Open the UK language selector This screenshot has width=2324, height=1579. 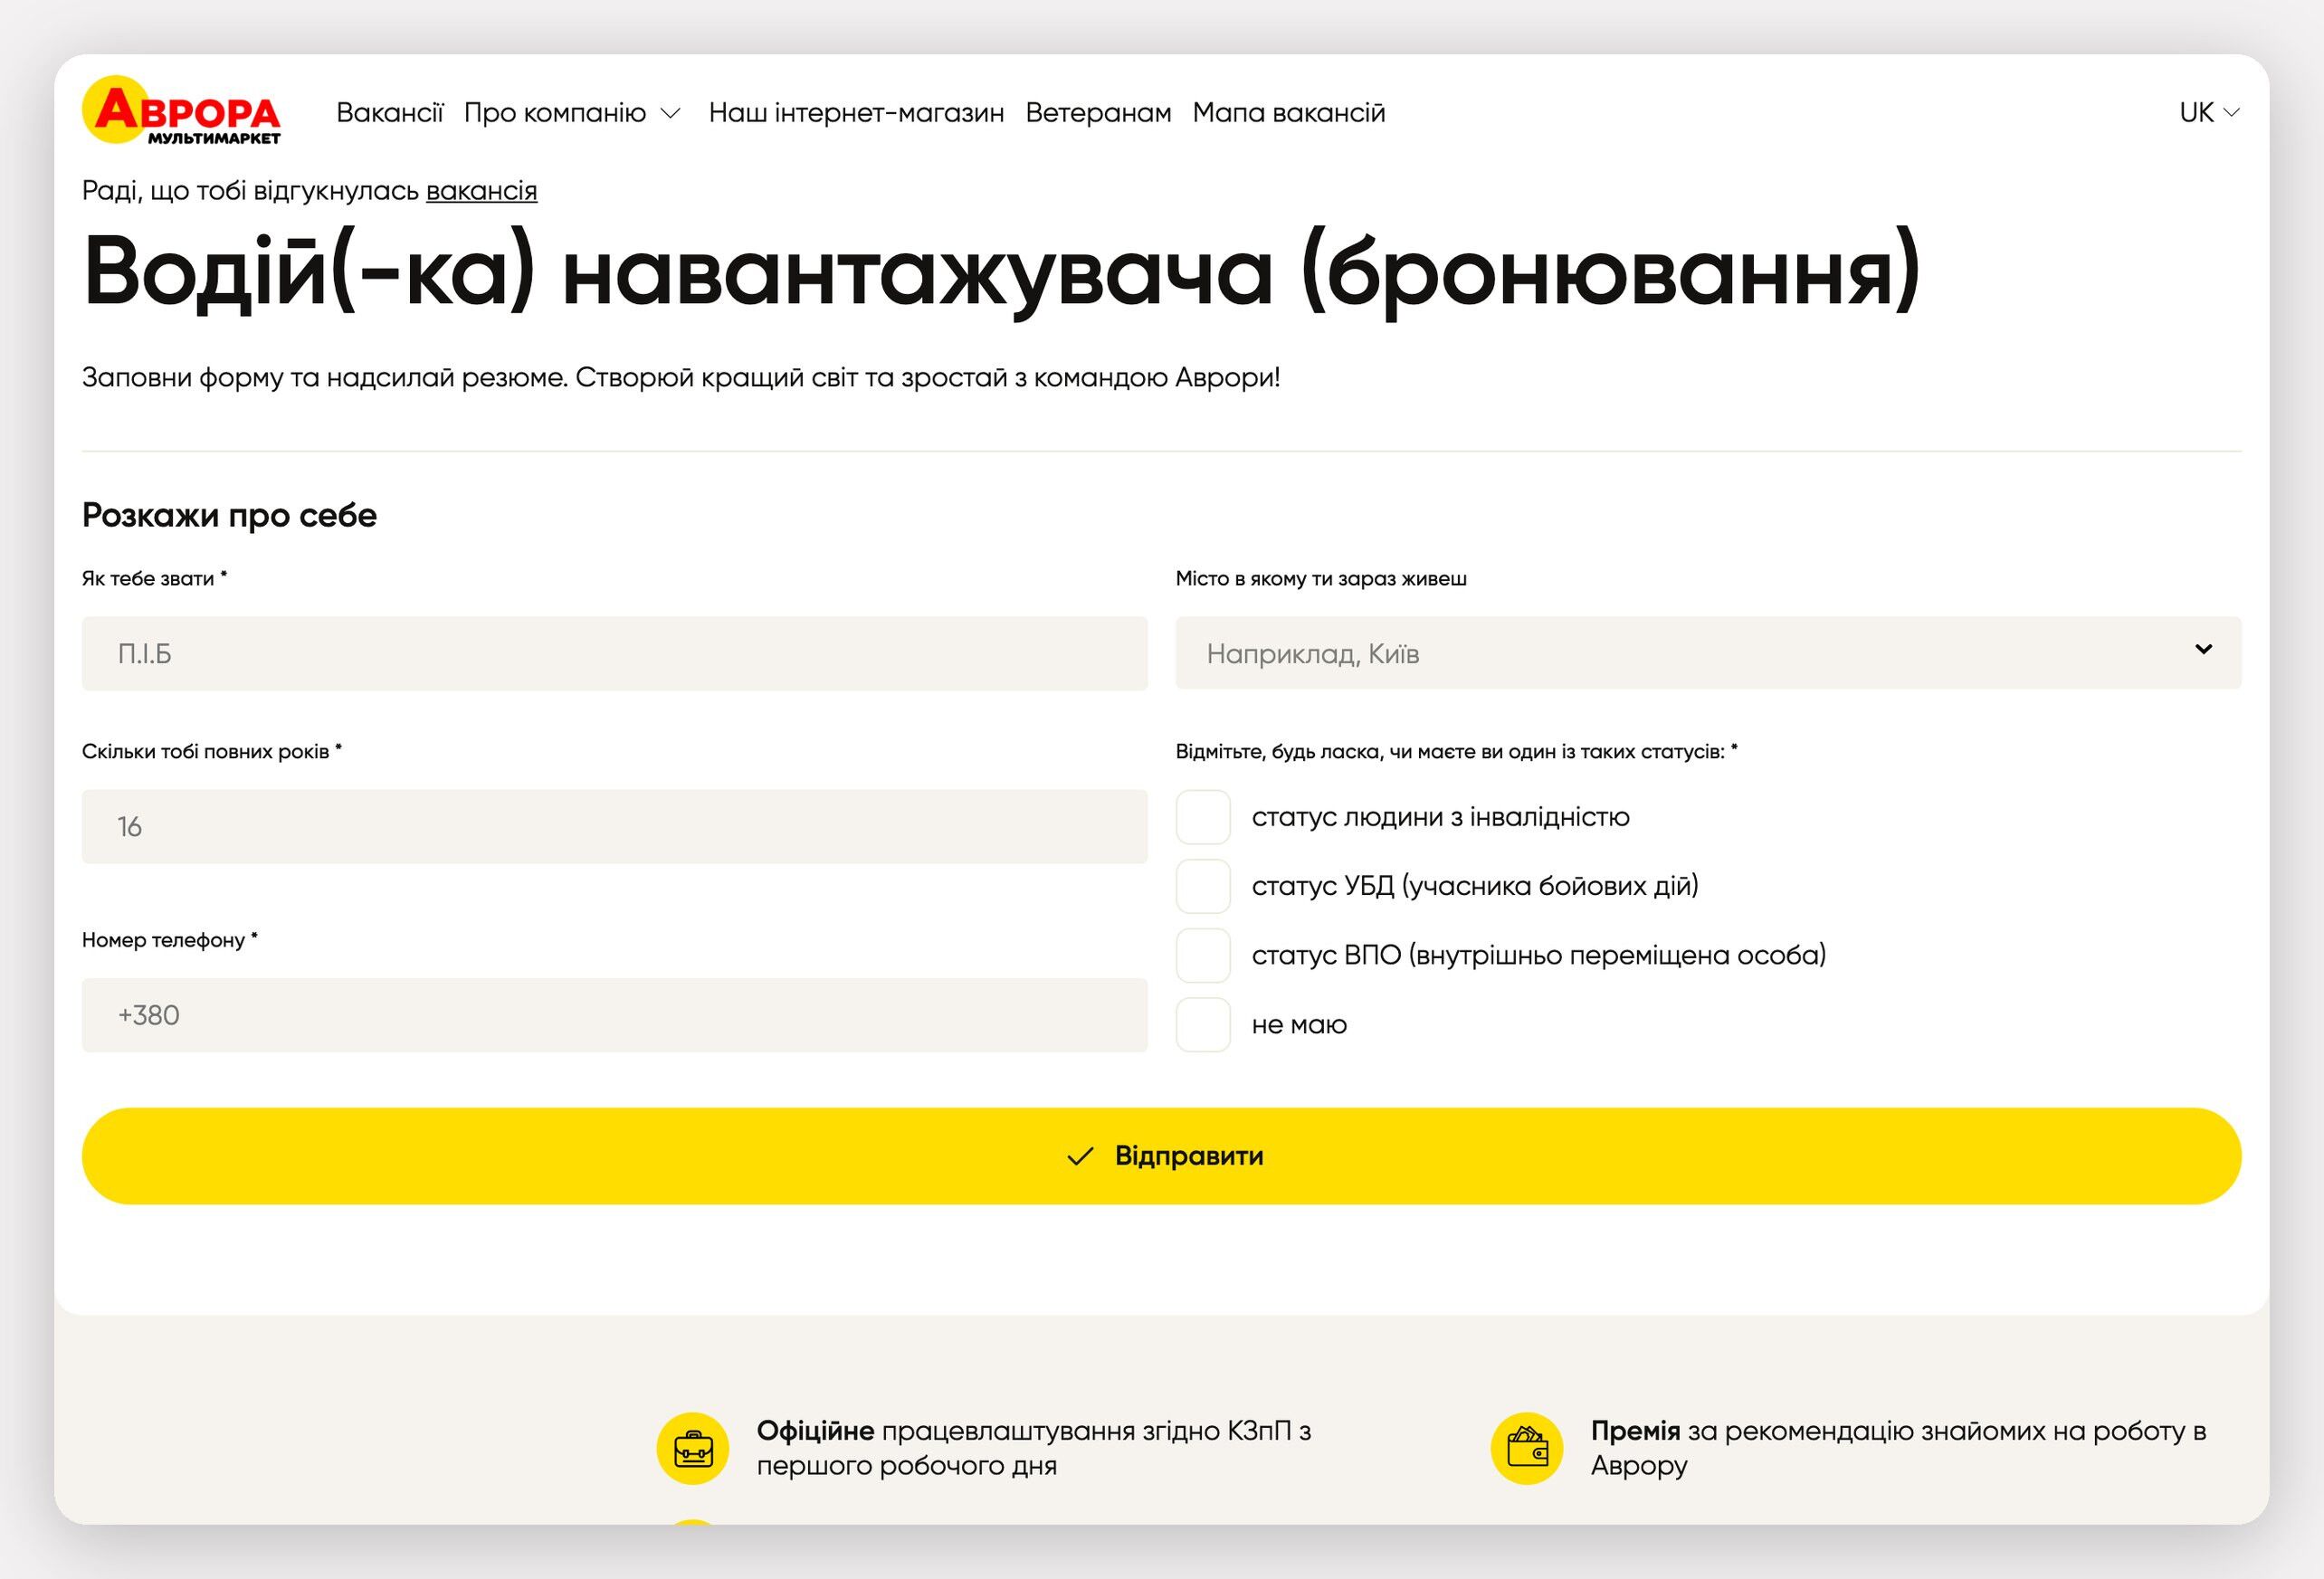[x=2209, y=113]
